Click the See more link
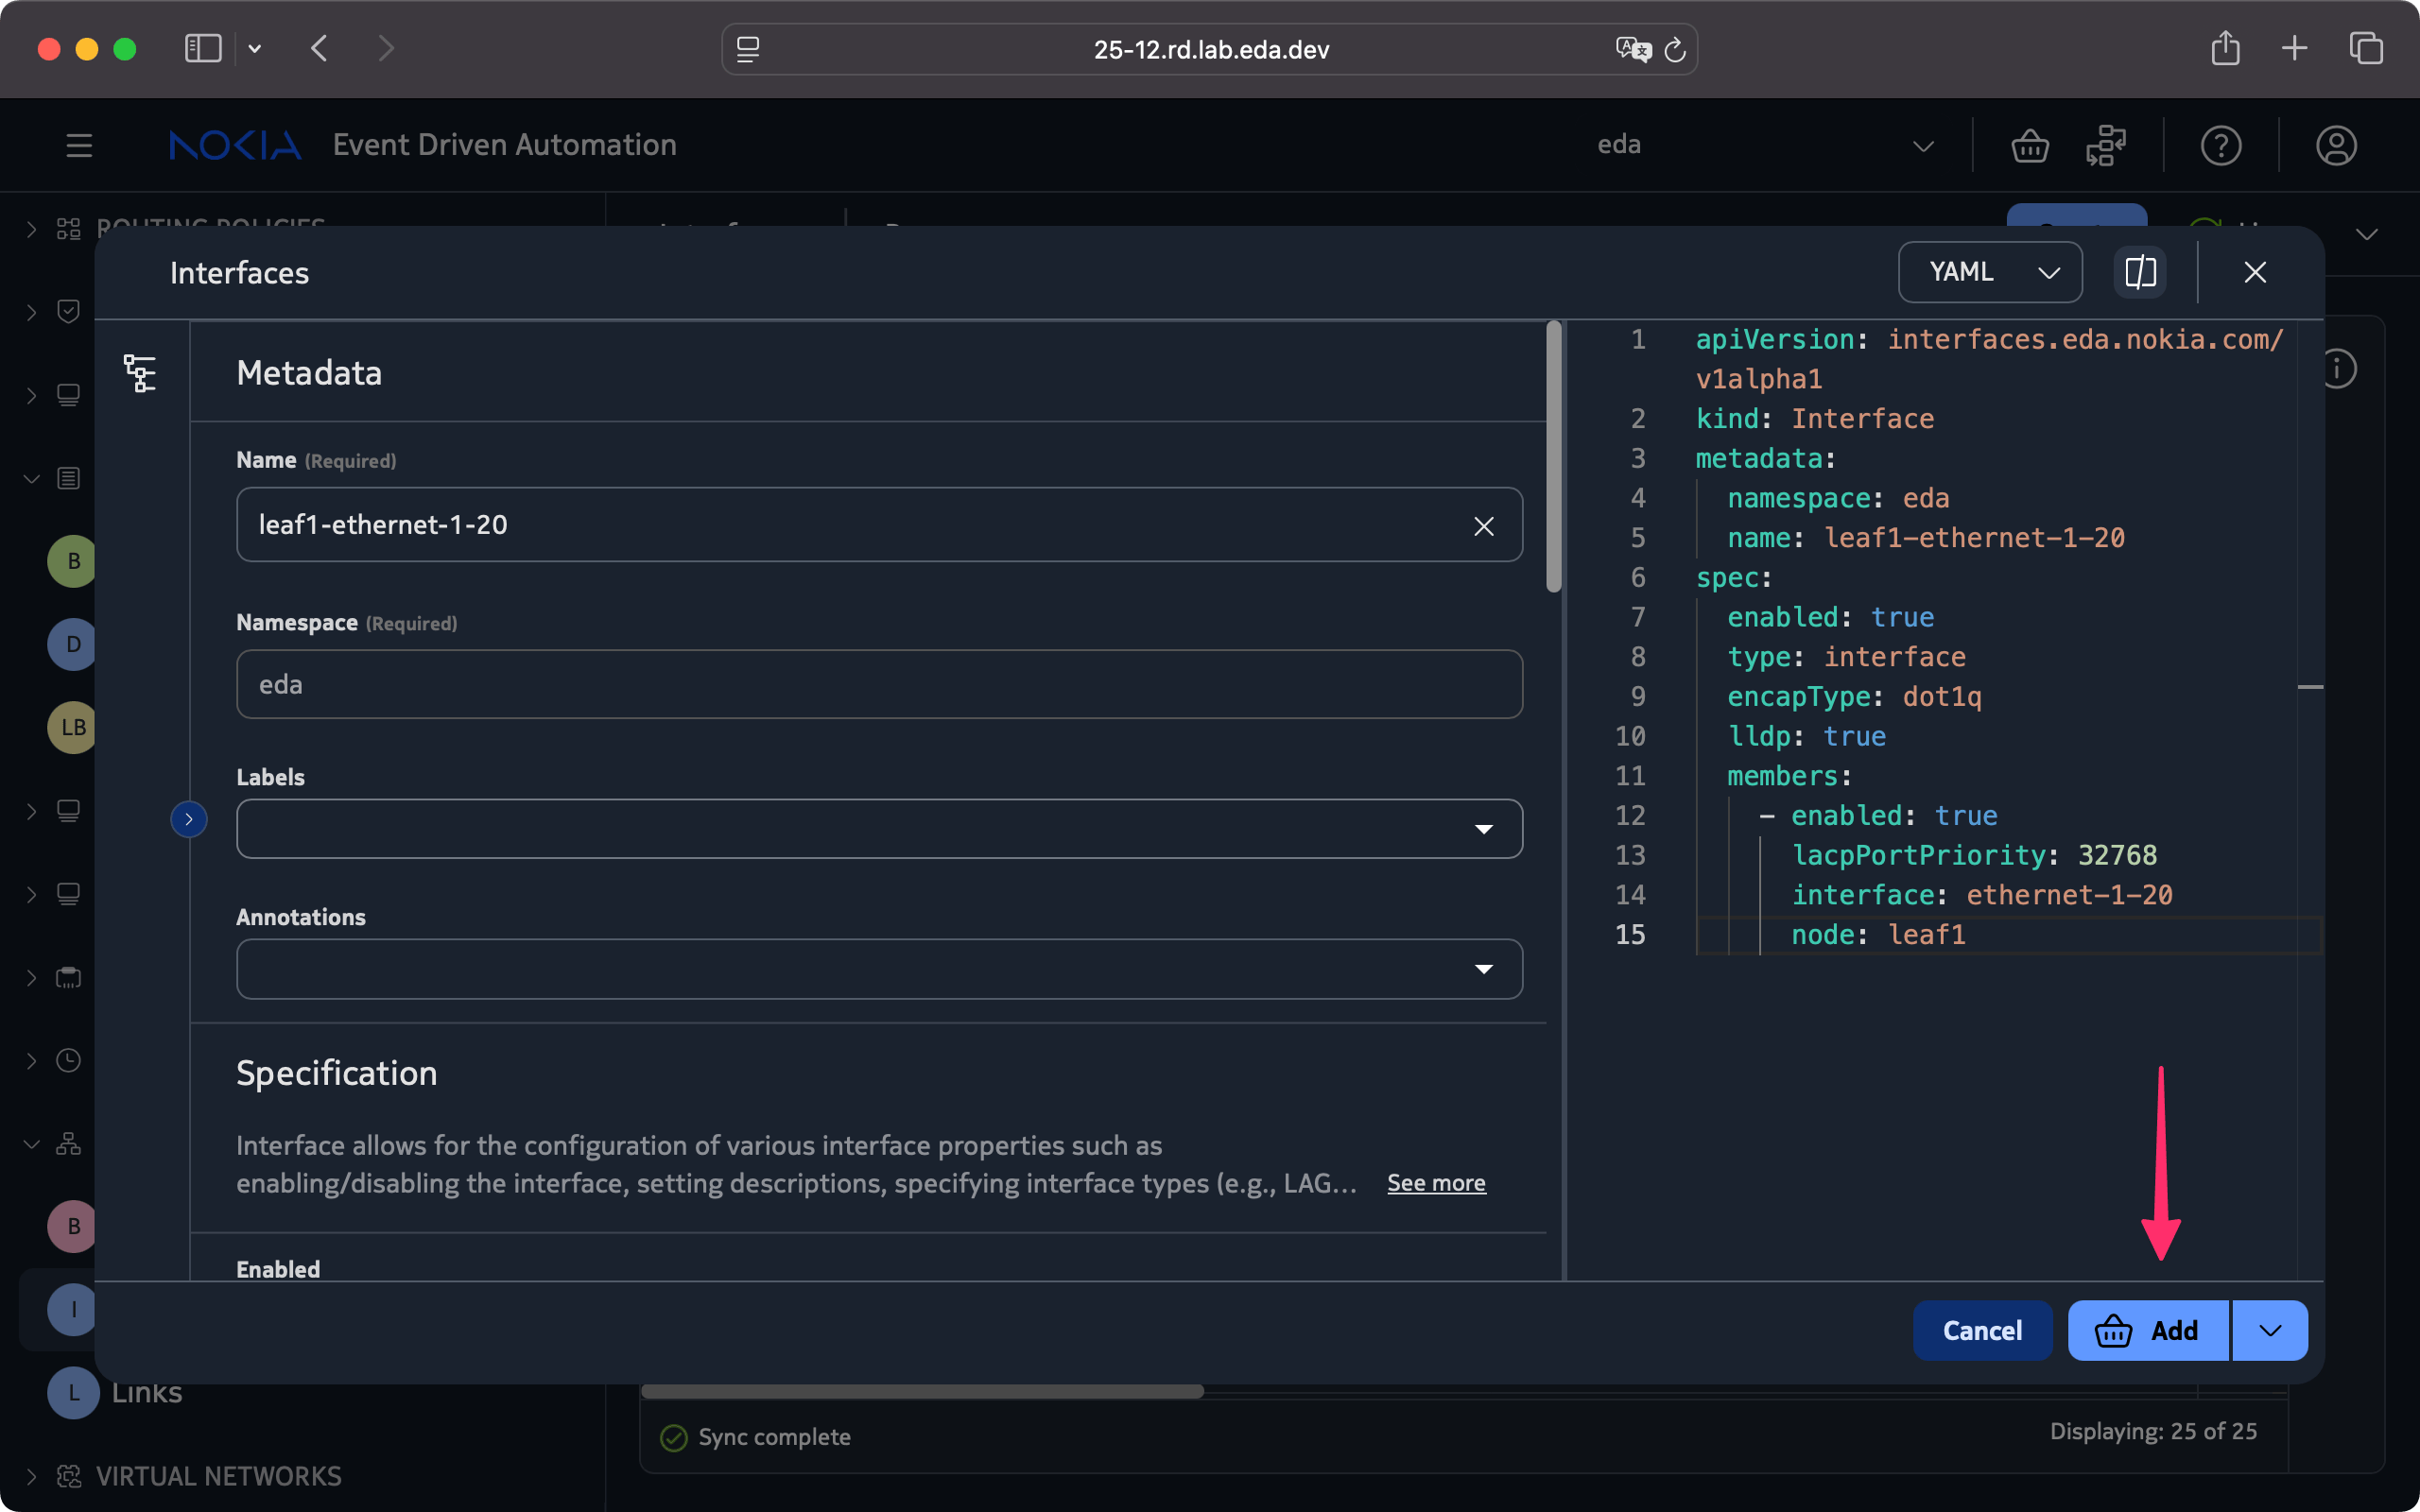 point(1436,1183)
